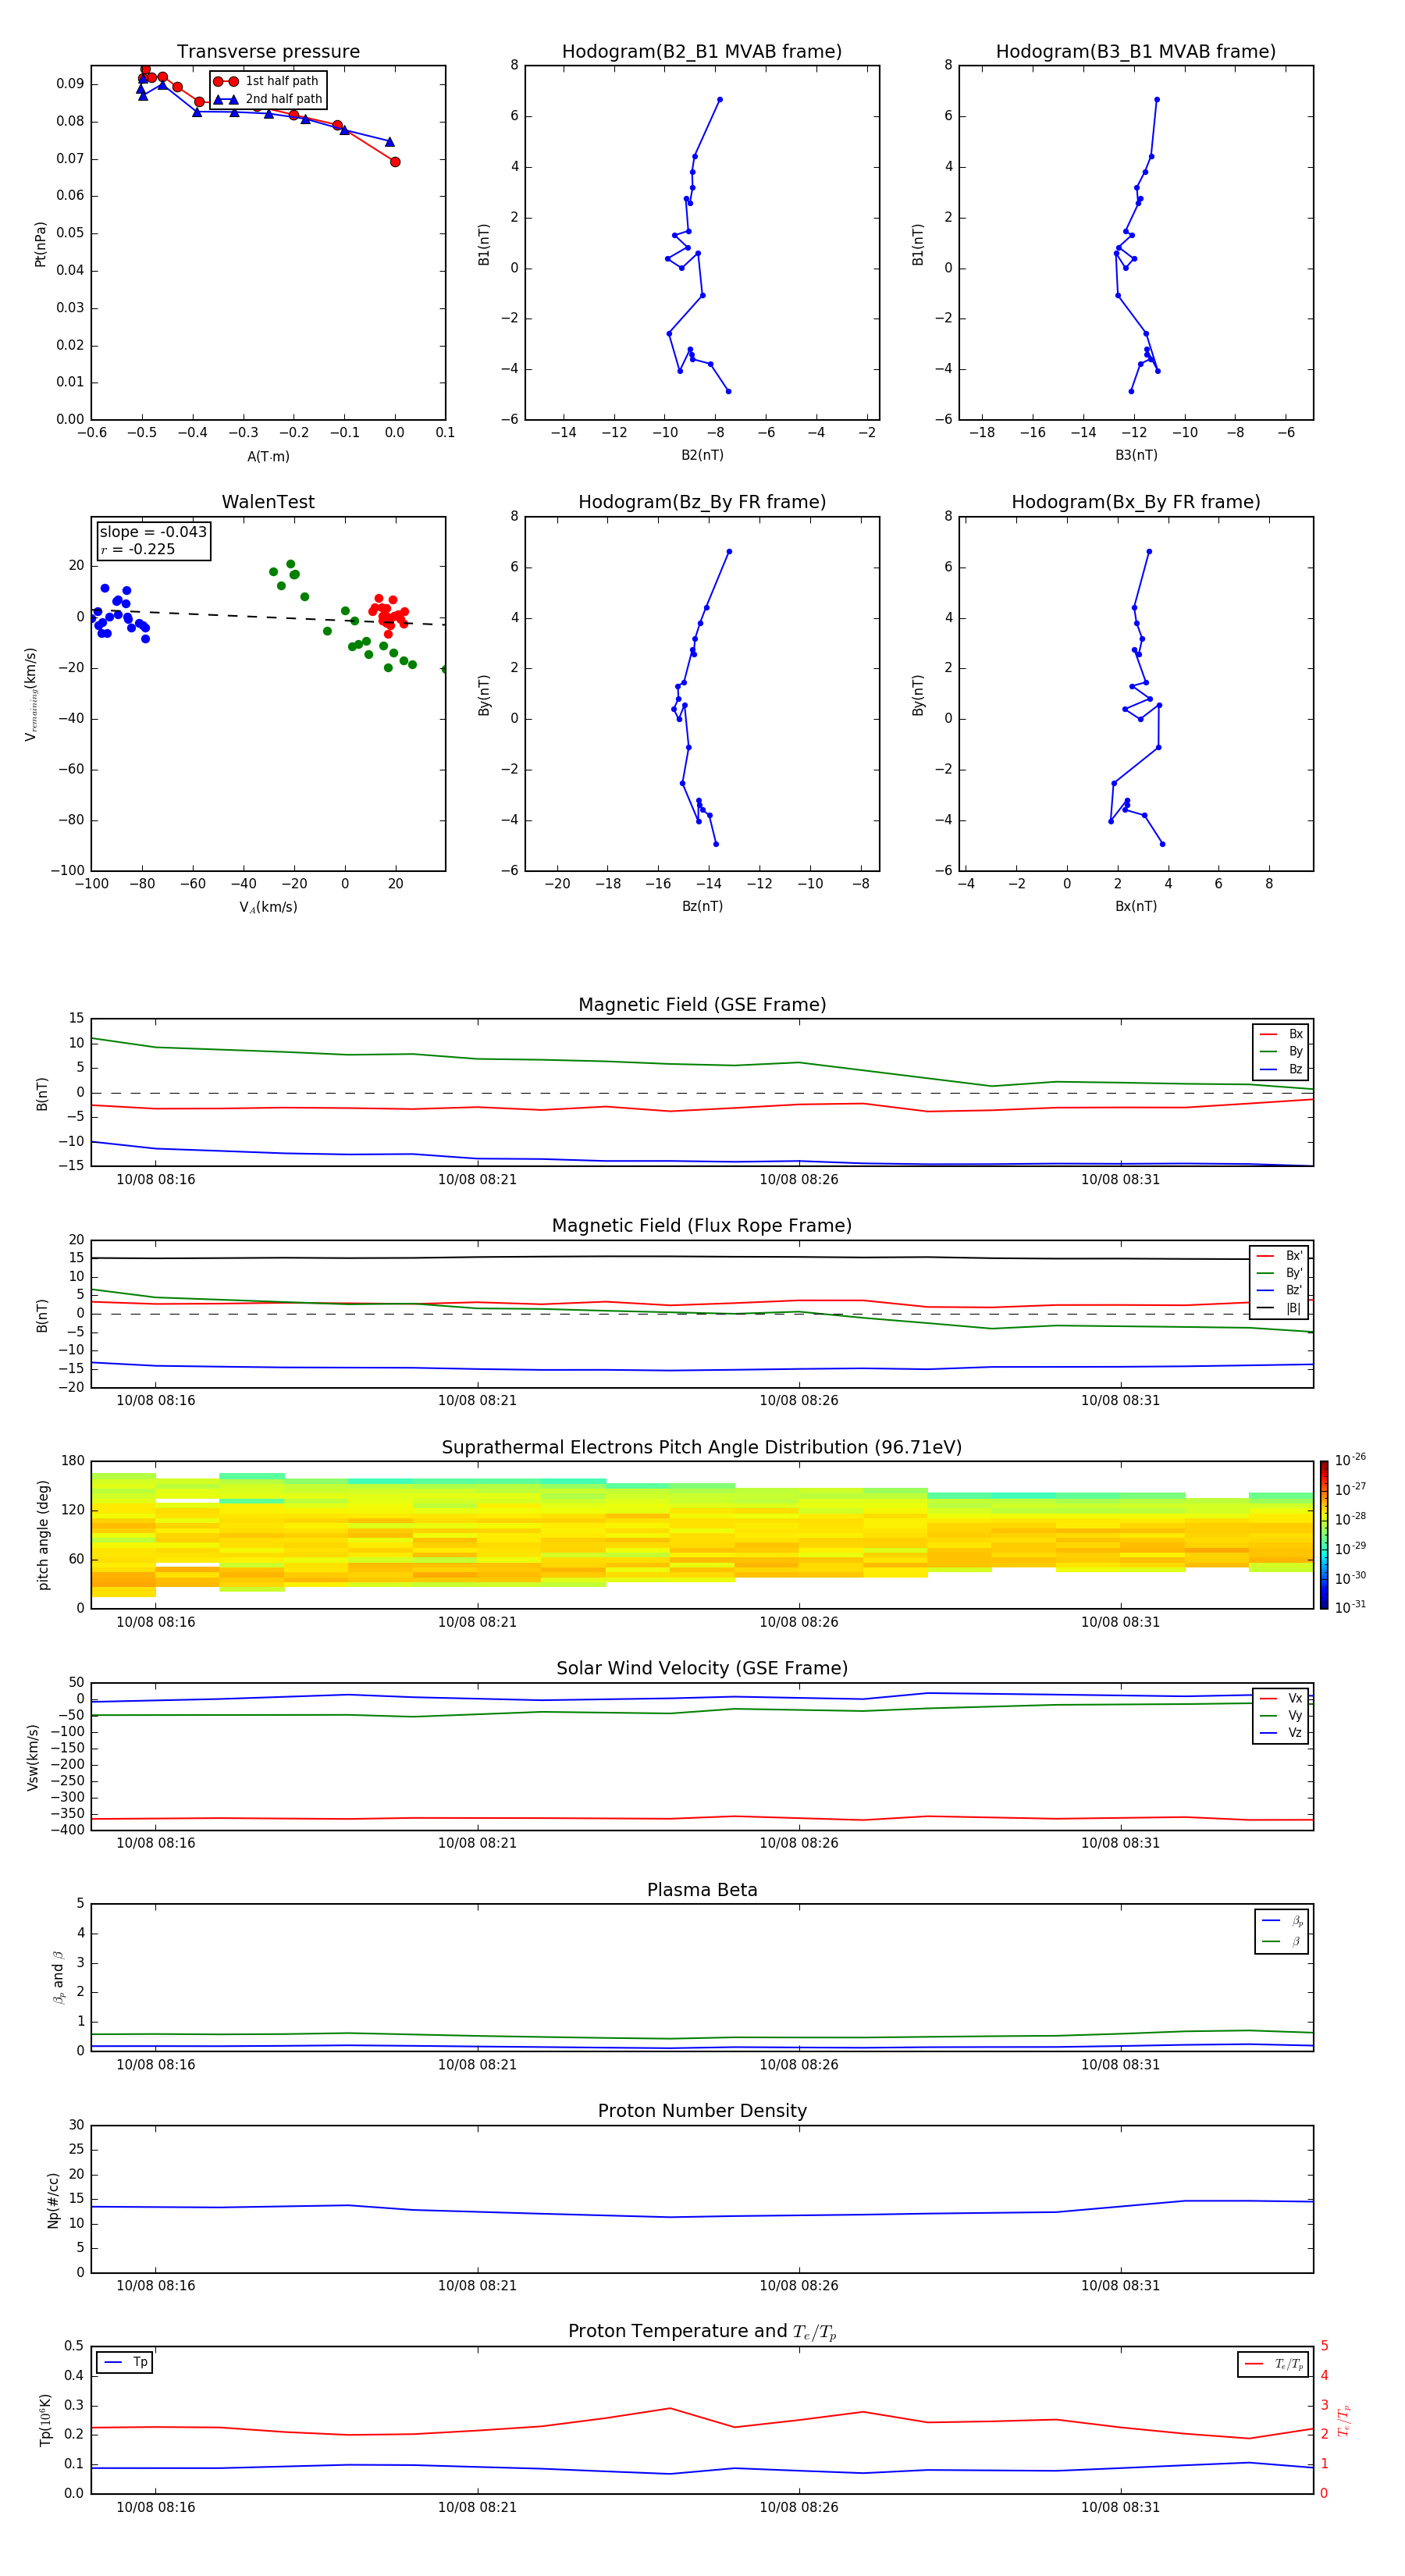Click the "Magnetic Field (GSE Frame)" title
Image resolution: width=1405 pixels, height=2576 pixels.
pyautogui.click(x=702, y=1005)
